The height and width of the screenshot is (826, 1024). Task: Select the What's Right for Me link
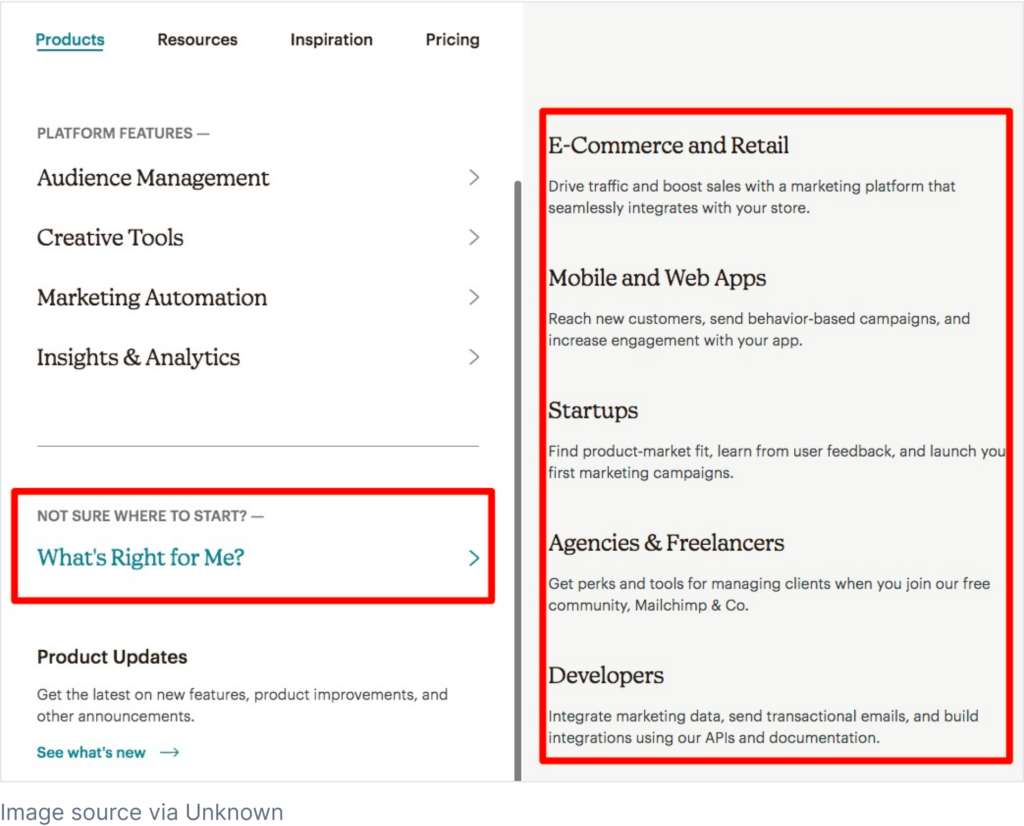tap(141, 558)
